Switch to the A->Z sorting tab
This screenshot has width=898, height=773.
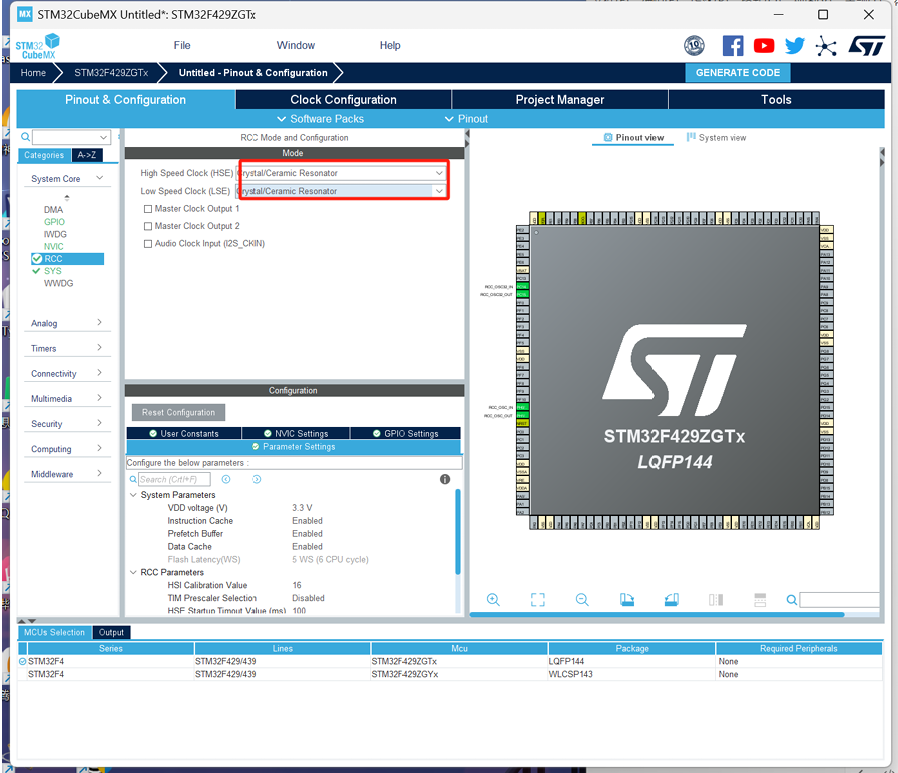tap(87, 155)
